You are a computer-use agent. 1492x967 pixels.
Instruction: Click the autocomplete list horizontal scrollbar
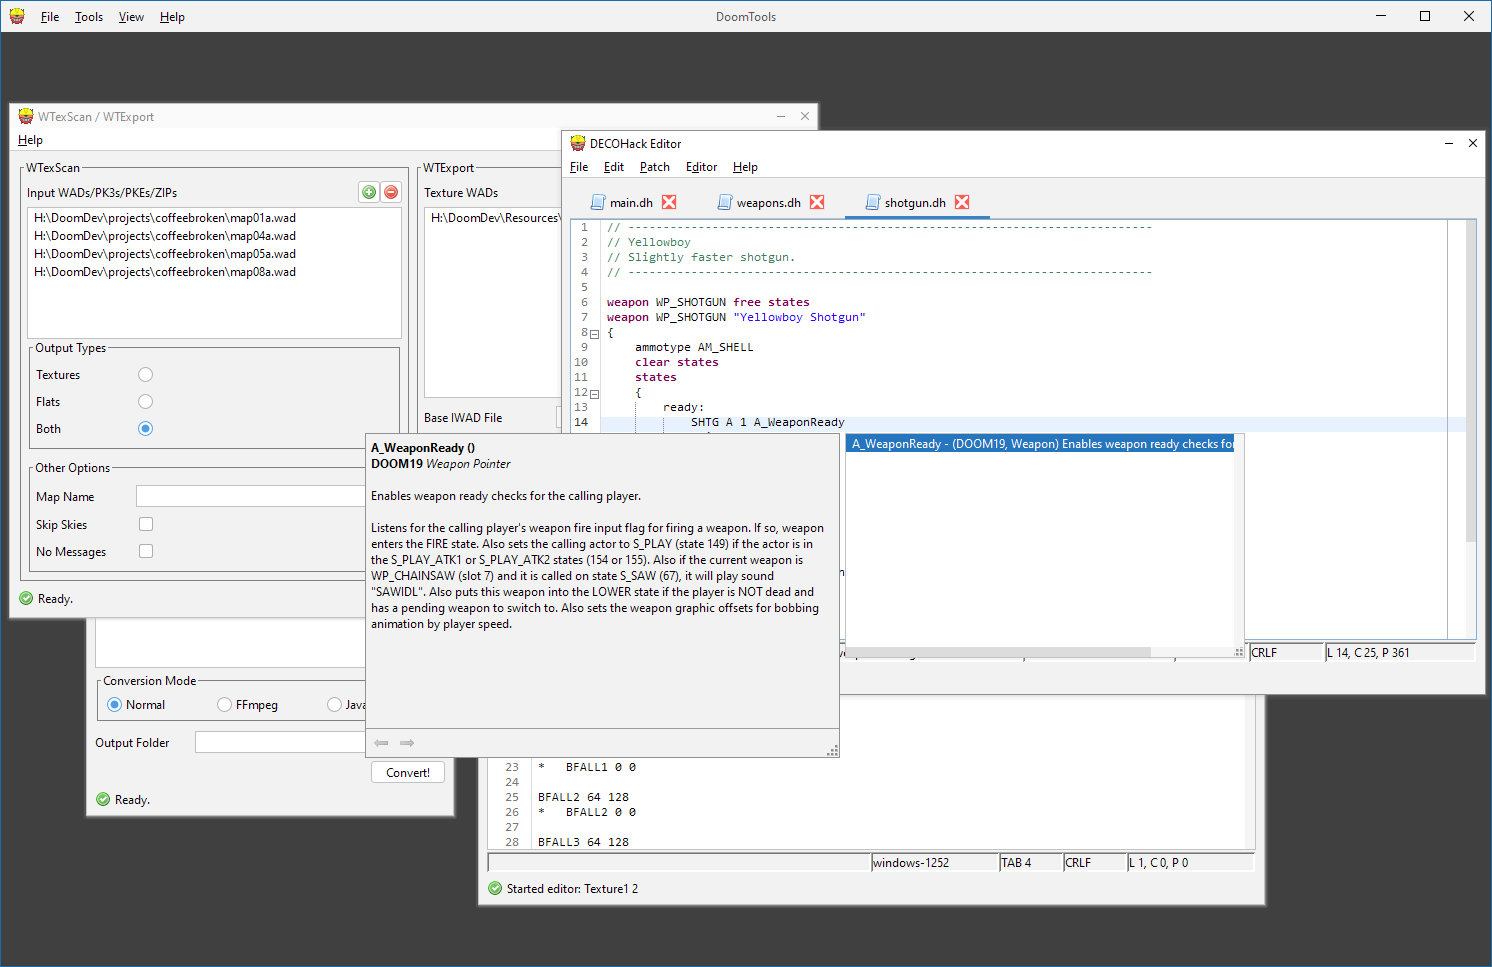coord(1000,652)
